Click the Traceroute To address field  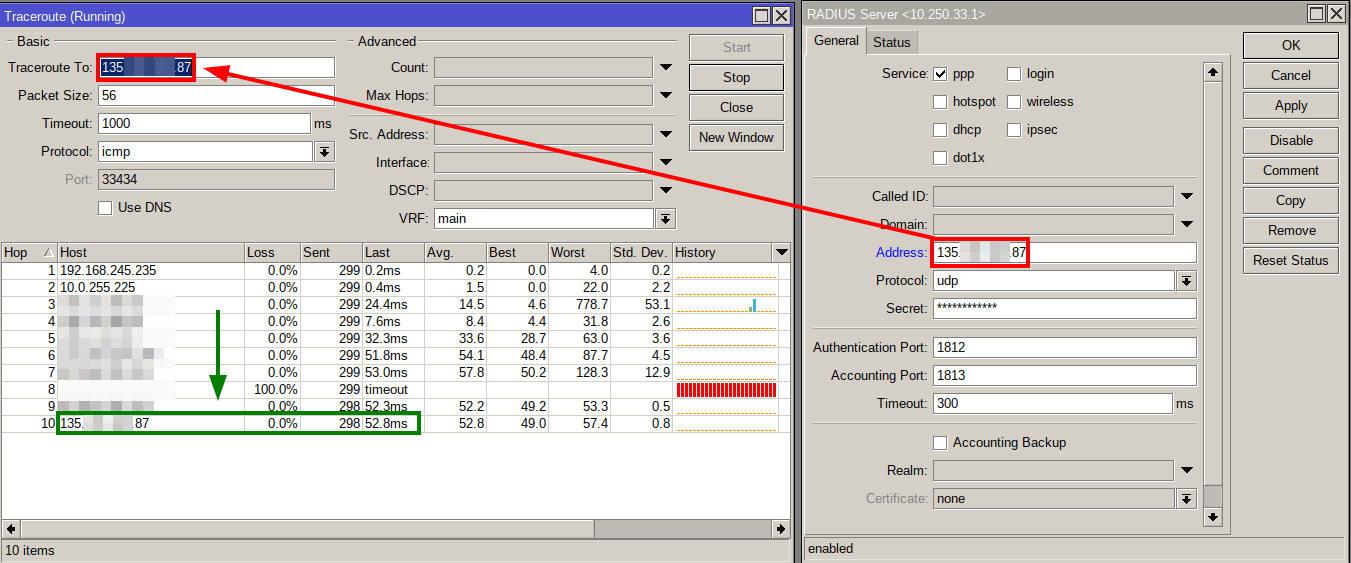coord(217,68)
